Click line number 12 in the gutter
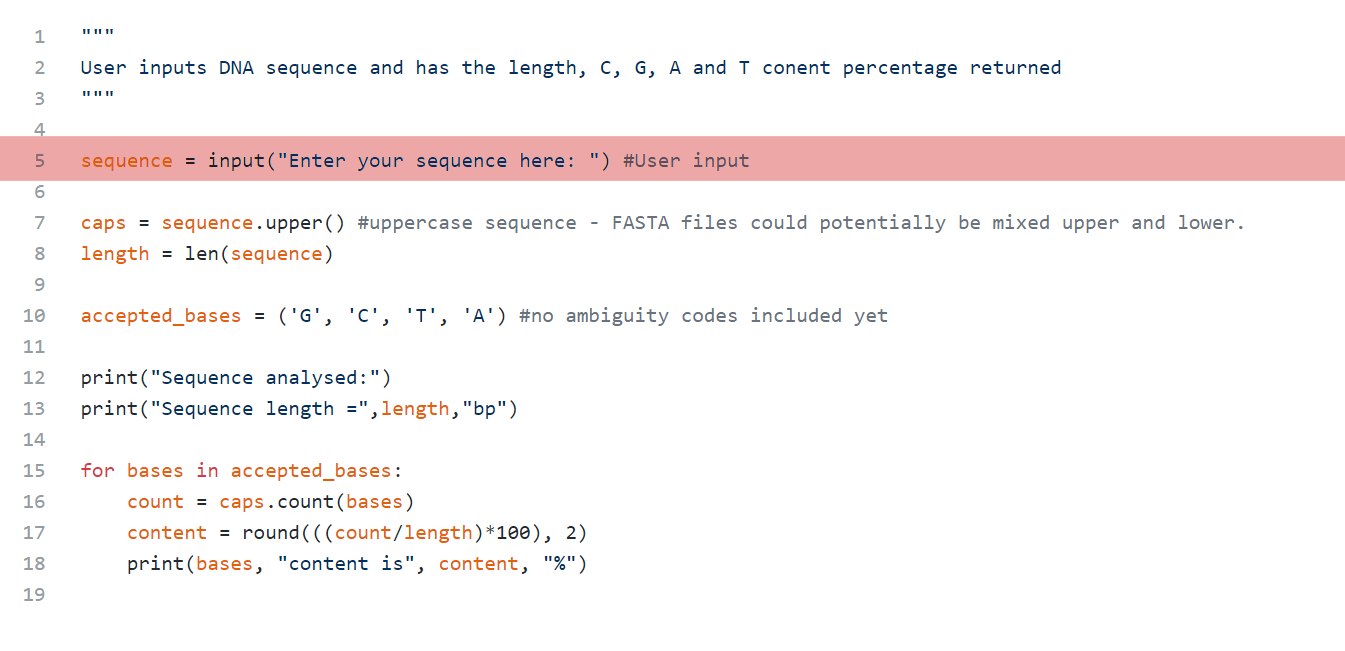 (33, 378)
